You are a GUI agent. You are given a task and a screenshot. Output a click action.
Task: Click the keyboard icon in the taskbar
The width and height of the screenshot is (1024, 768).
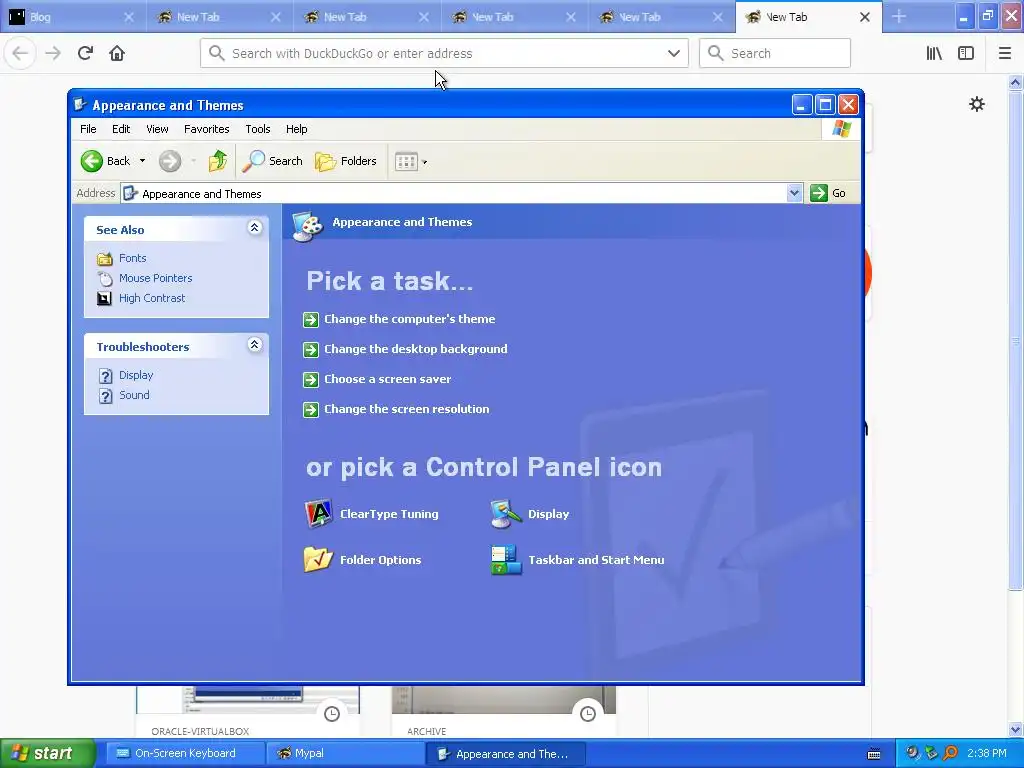[874, 754]
